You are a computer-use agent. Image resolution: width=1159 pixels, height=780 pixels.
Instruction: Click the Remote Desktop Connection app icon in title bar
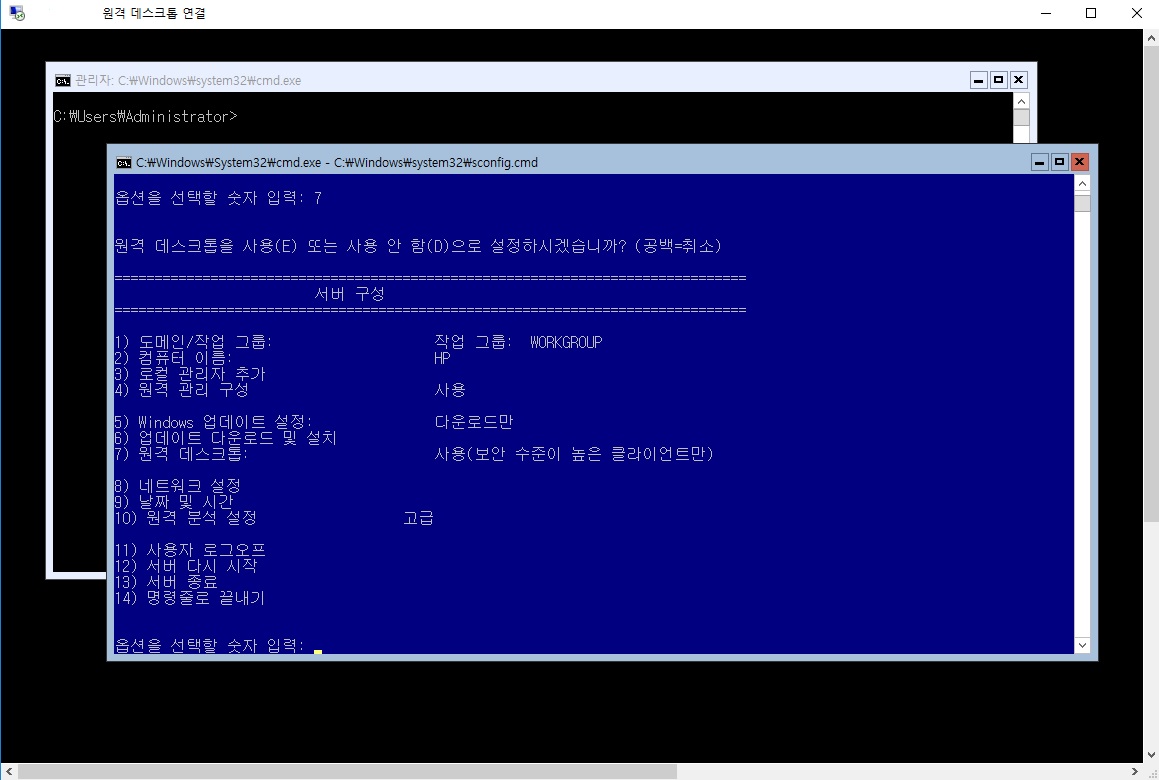(x=17, y=13)
